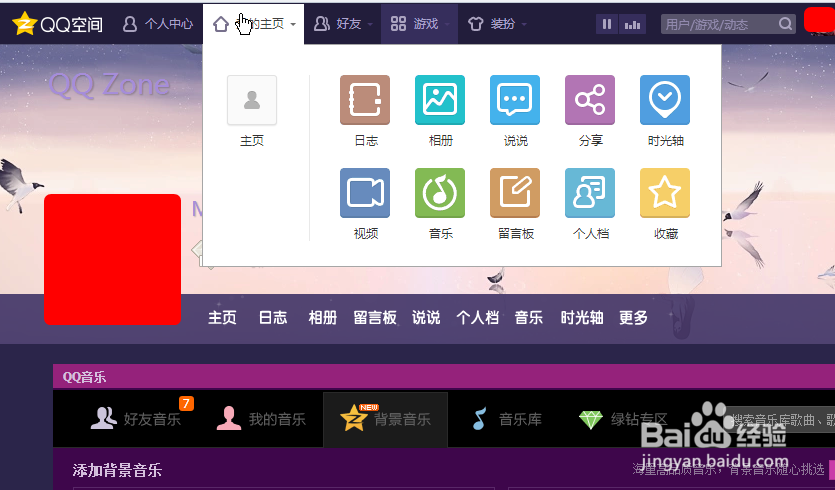Open 留言板 message board icon
Viewport: 835px width, 490px height.
(515, 193)
